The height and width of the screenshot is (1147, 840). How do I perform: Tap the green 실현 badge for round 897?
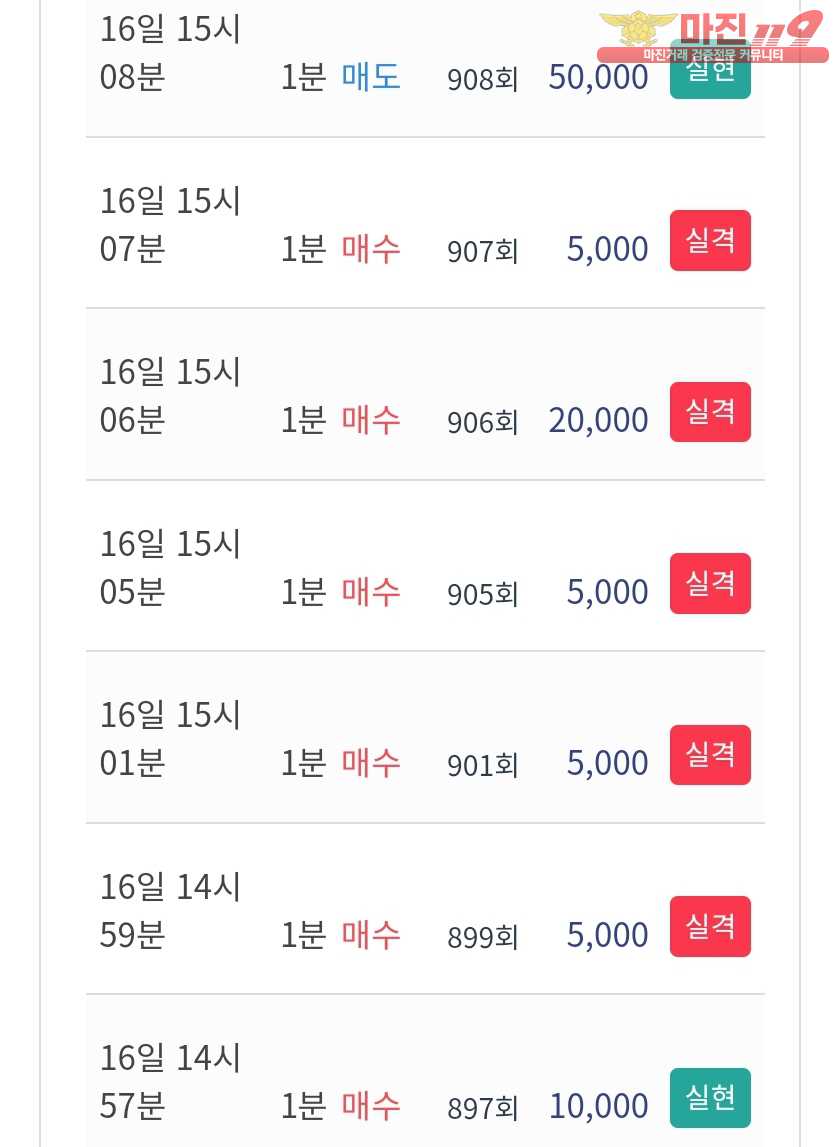[710, 1097]
